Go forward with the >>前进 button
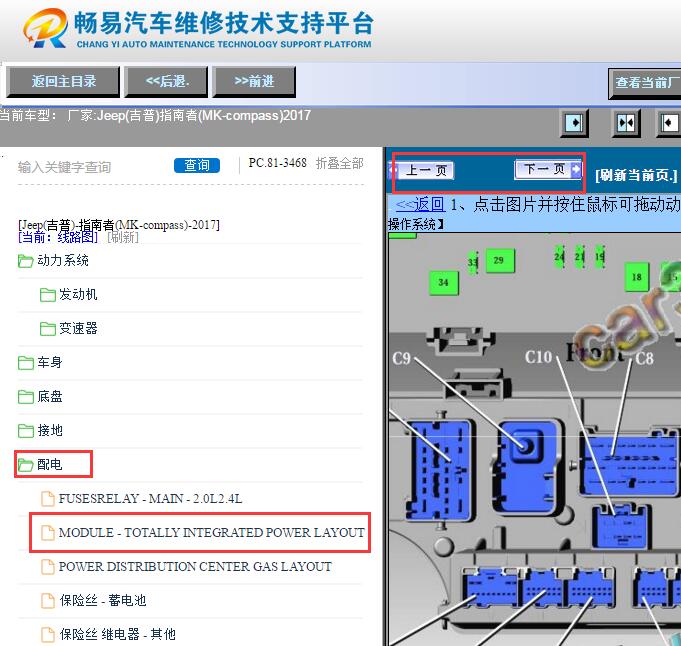This screenshot has width=681, height=646. 254,82
